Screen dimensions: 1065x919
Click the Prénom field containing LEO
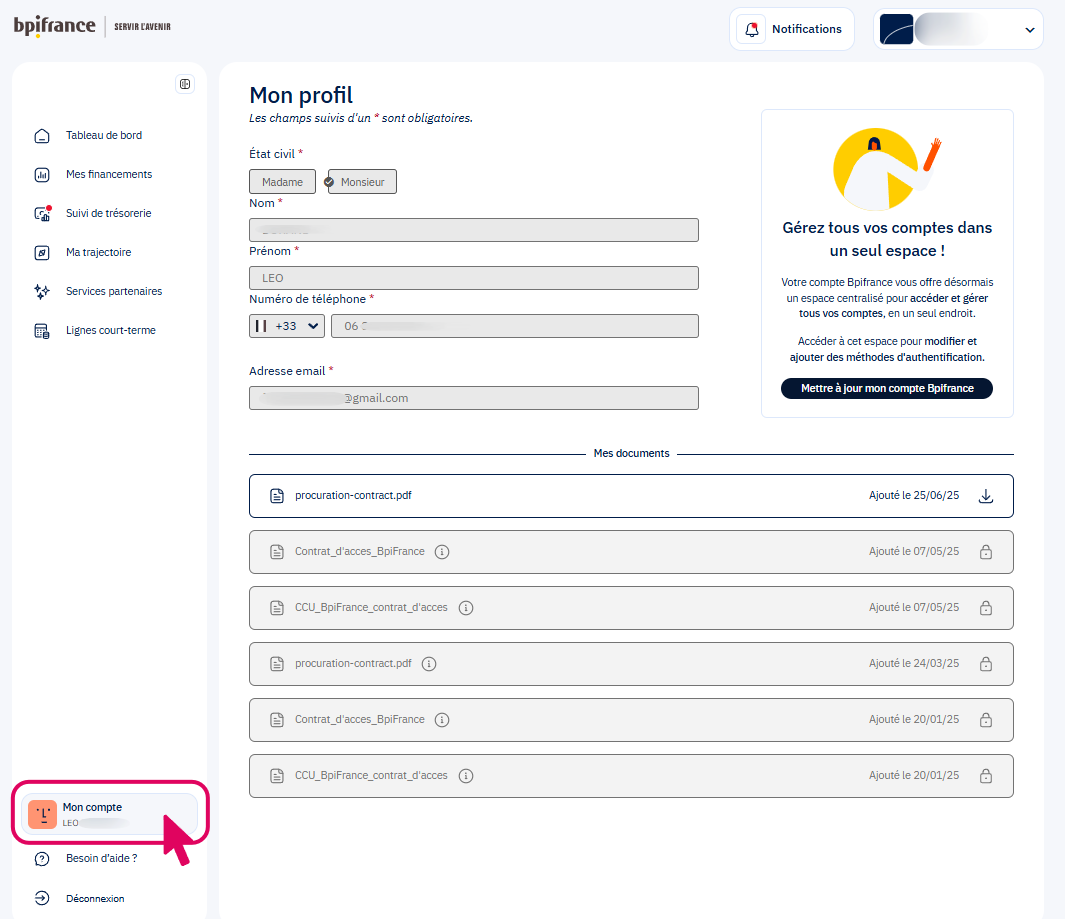pyautogui.click(x=474, y=278)
